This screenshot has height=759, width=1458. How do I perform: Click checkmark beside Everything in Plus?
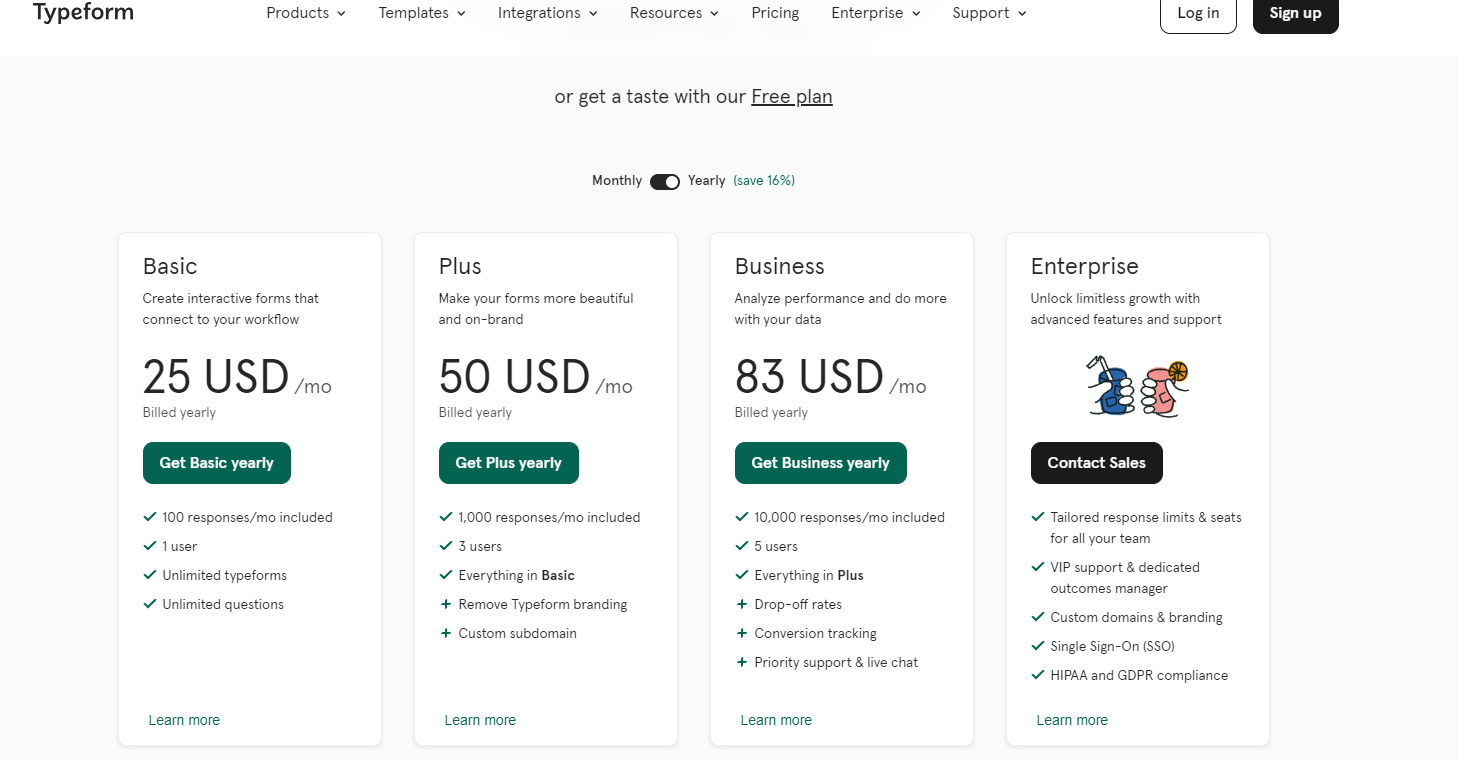[742, 575]
